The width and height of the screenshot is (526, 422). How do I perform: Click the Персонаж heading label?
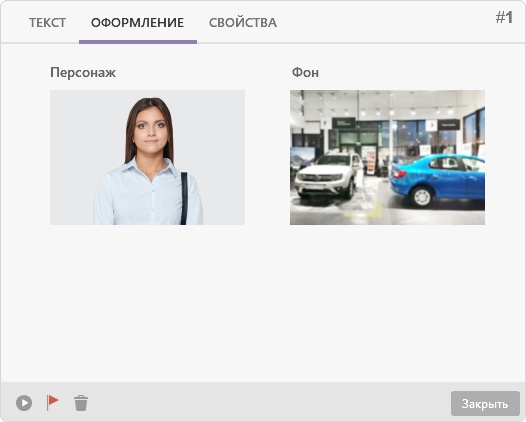coord(83,72)
